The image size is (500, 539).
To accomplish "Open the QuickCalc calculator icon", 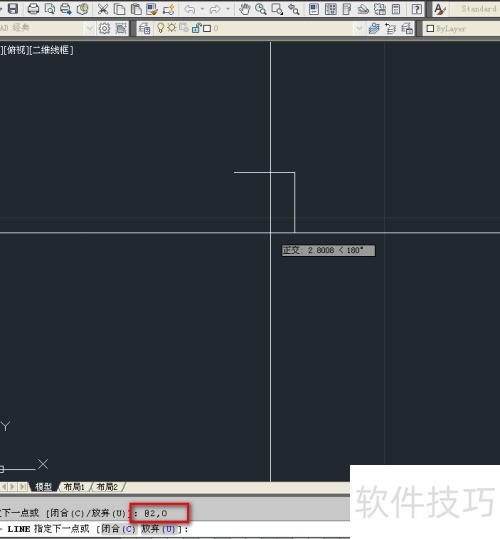I will [x=396, y=9].
